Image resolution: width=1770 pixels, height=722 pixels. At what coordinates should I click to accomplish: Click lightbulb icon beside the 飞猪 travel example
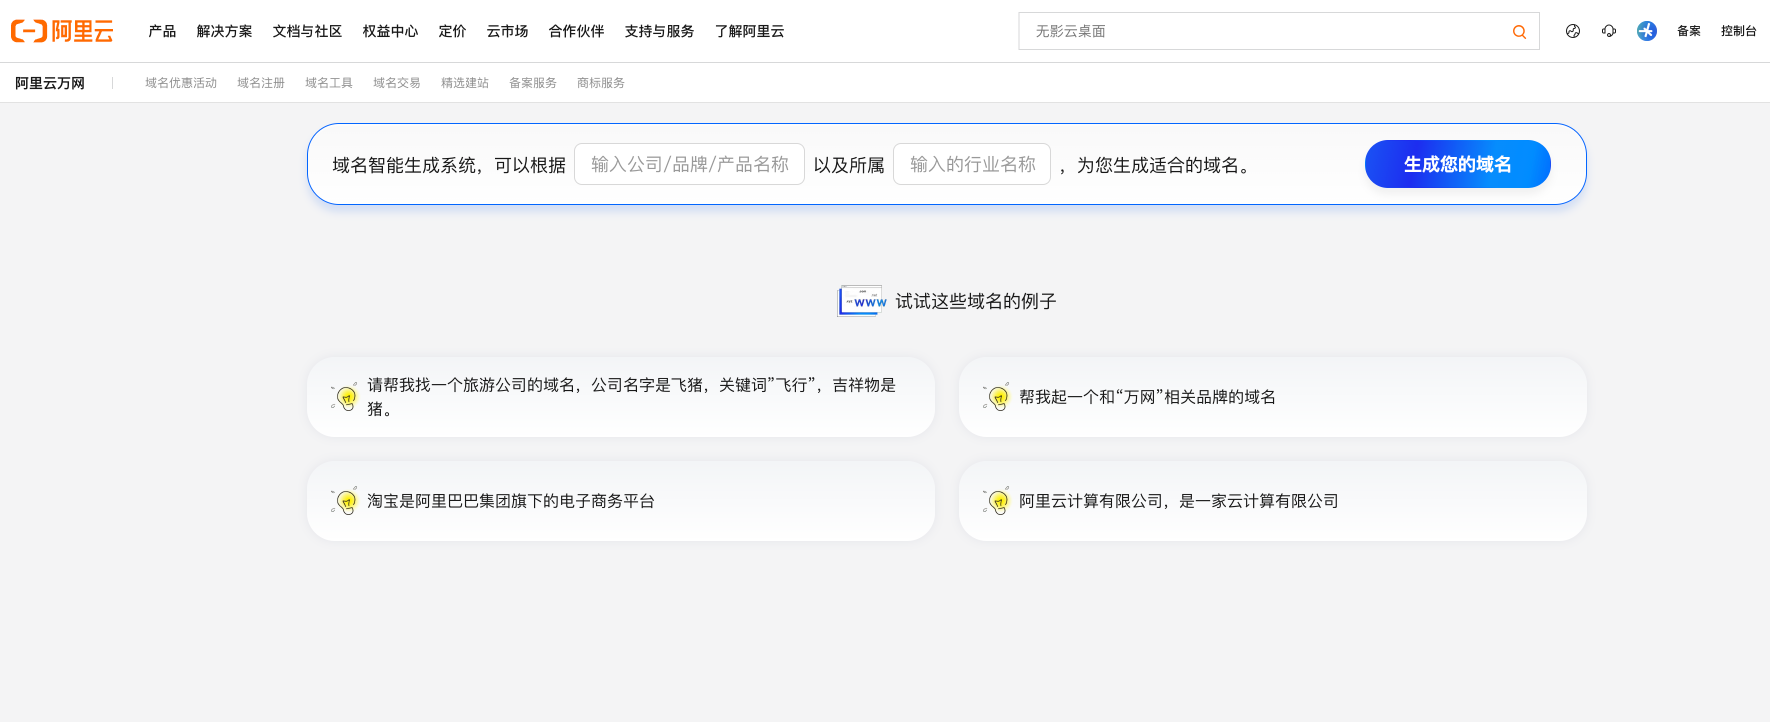[345, 397]
